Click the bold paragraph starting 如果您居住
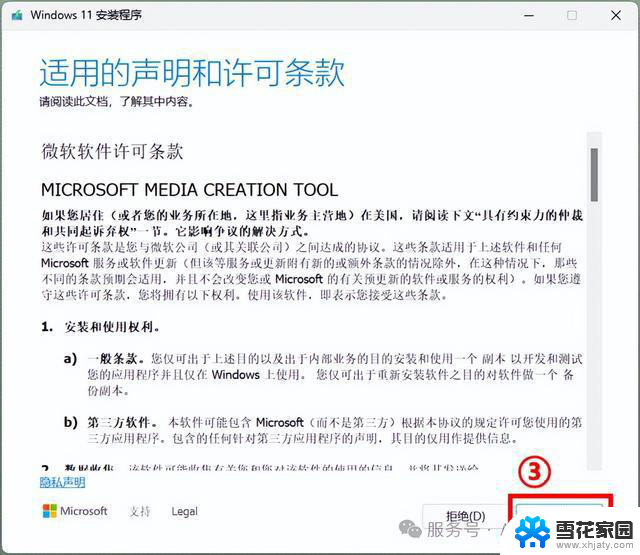 (312, 223)
